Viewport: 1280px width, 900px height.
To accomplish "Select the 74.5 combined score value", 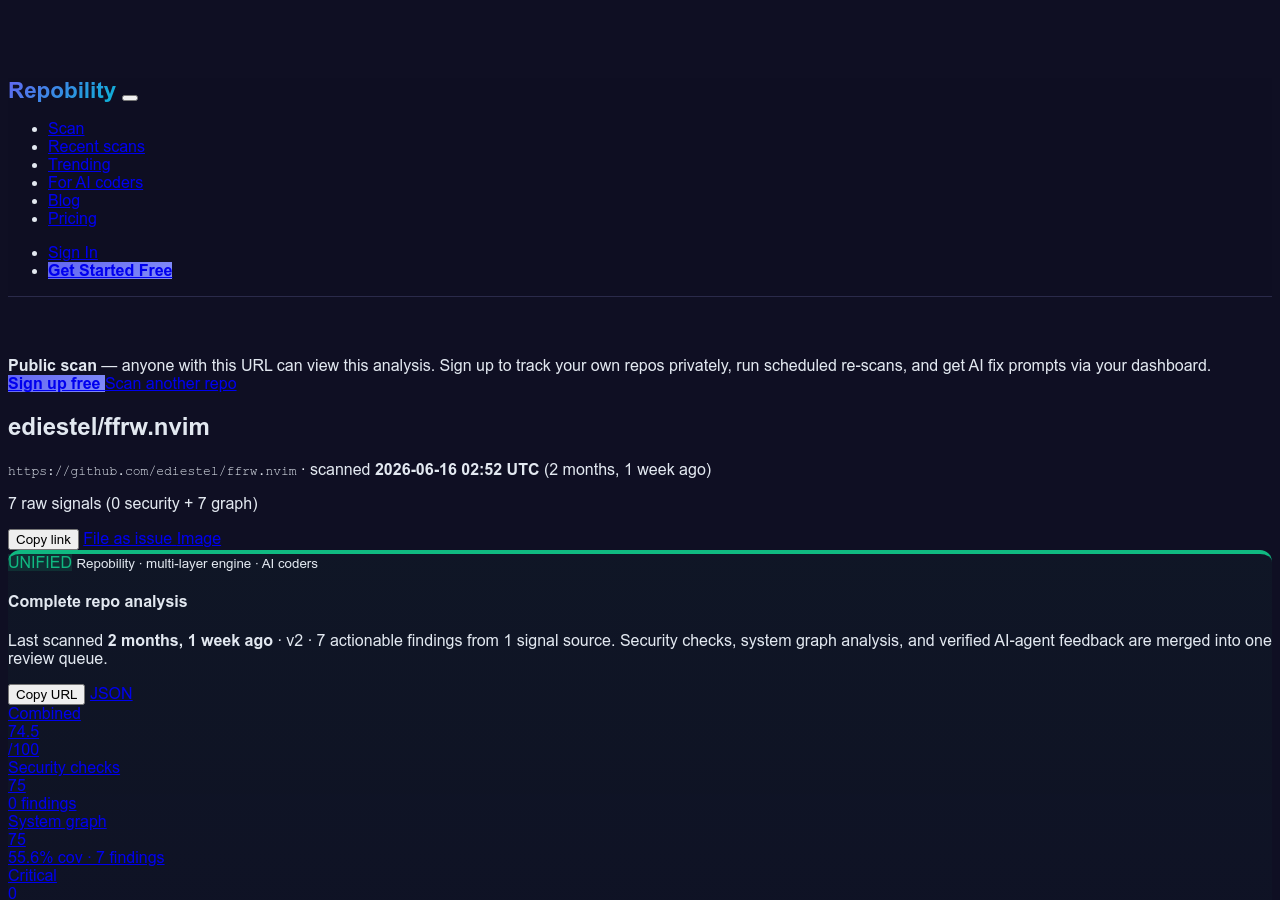I will (x=23, y=731).
